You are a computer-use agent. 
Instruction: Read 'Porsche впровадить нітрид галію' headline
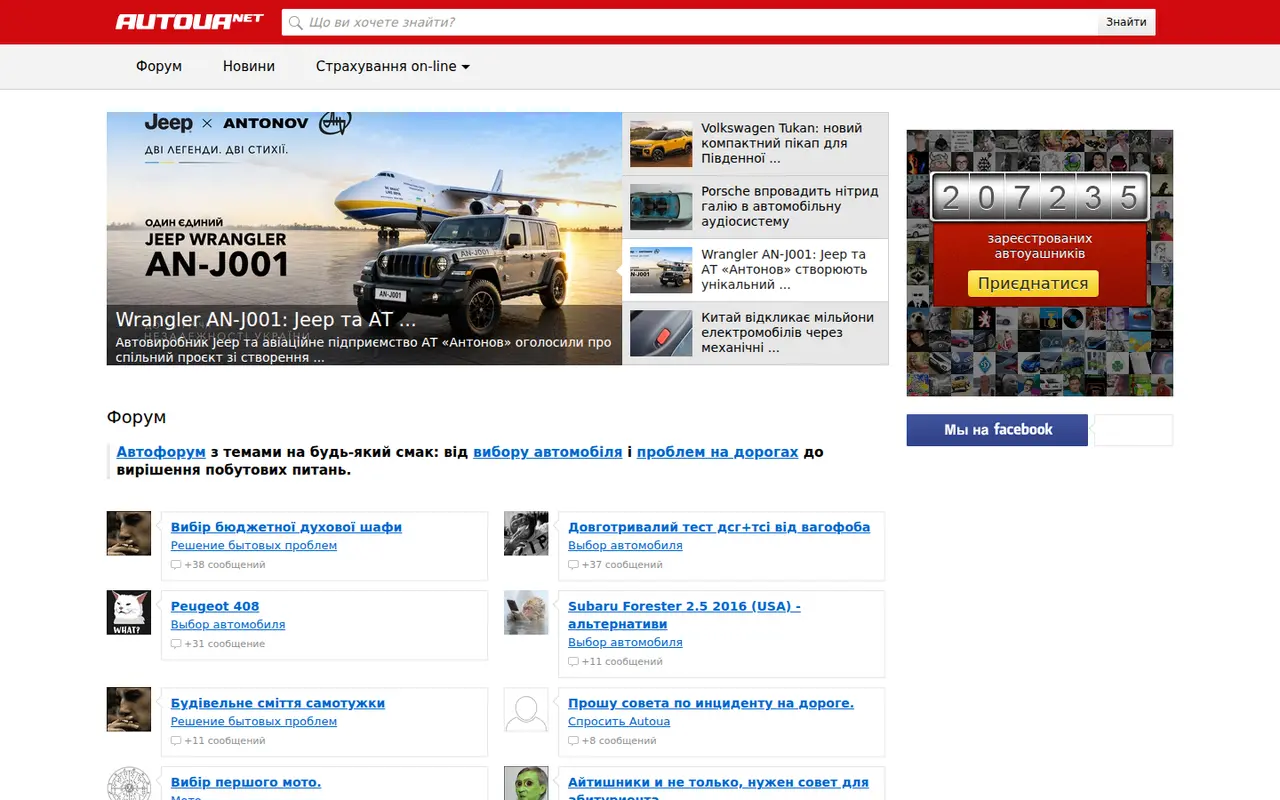click(x=790, y=206)
